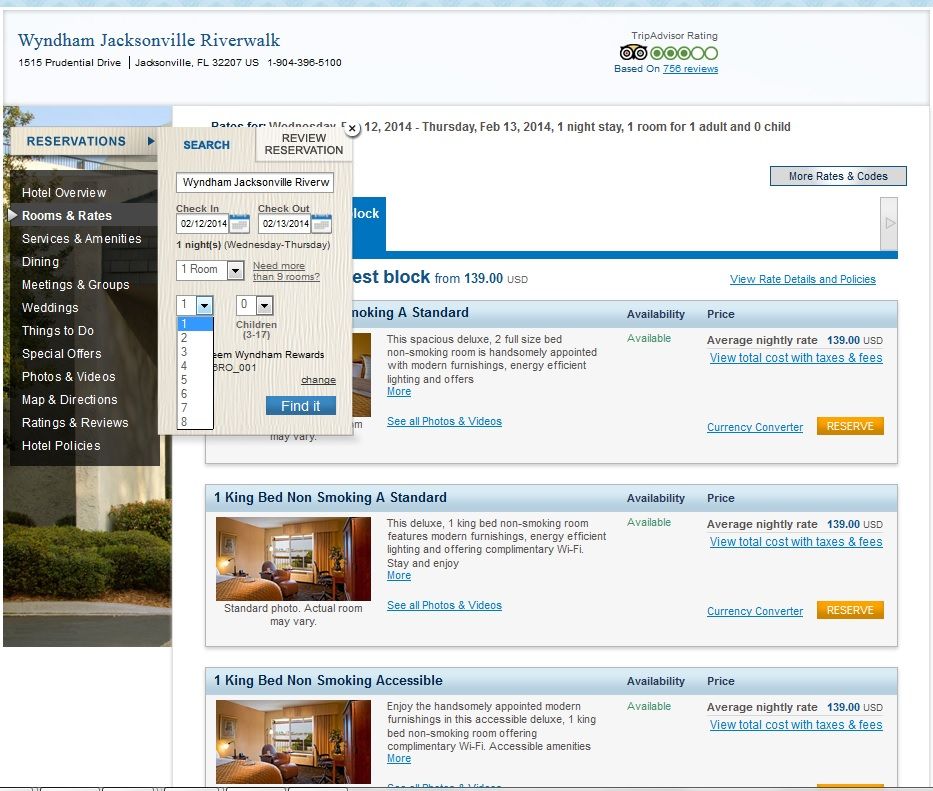This screenshot has height=791, width=933.
Task: Click More under first room description
Action: click(399, 392)
